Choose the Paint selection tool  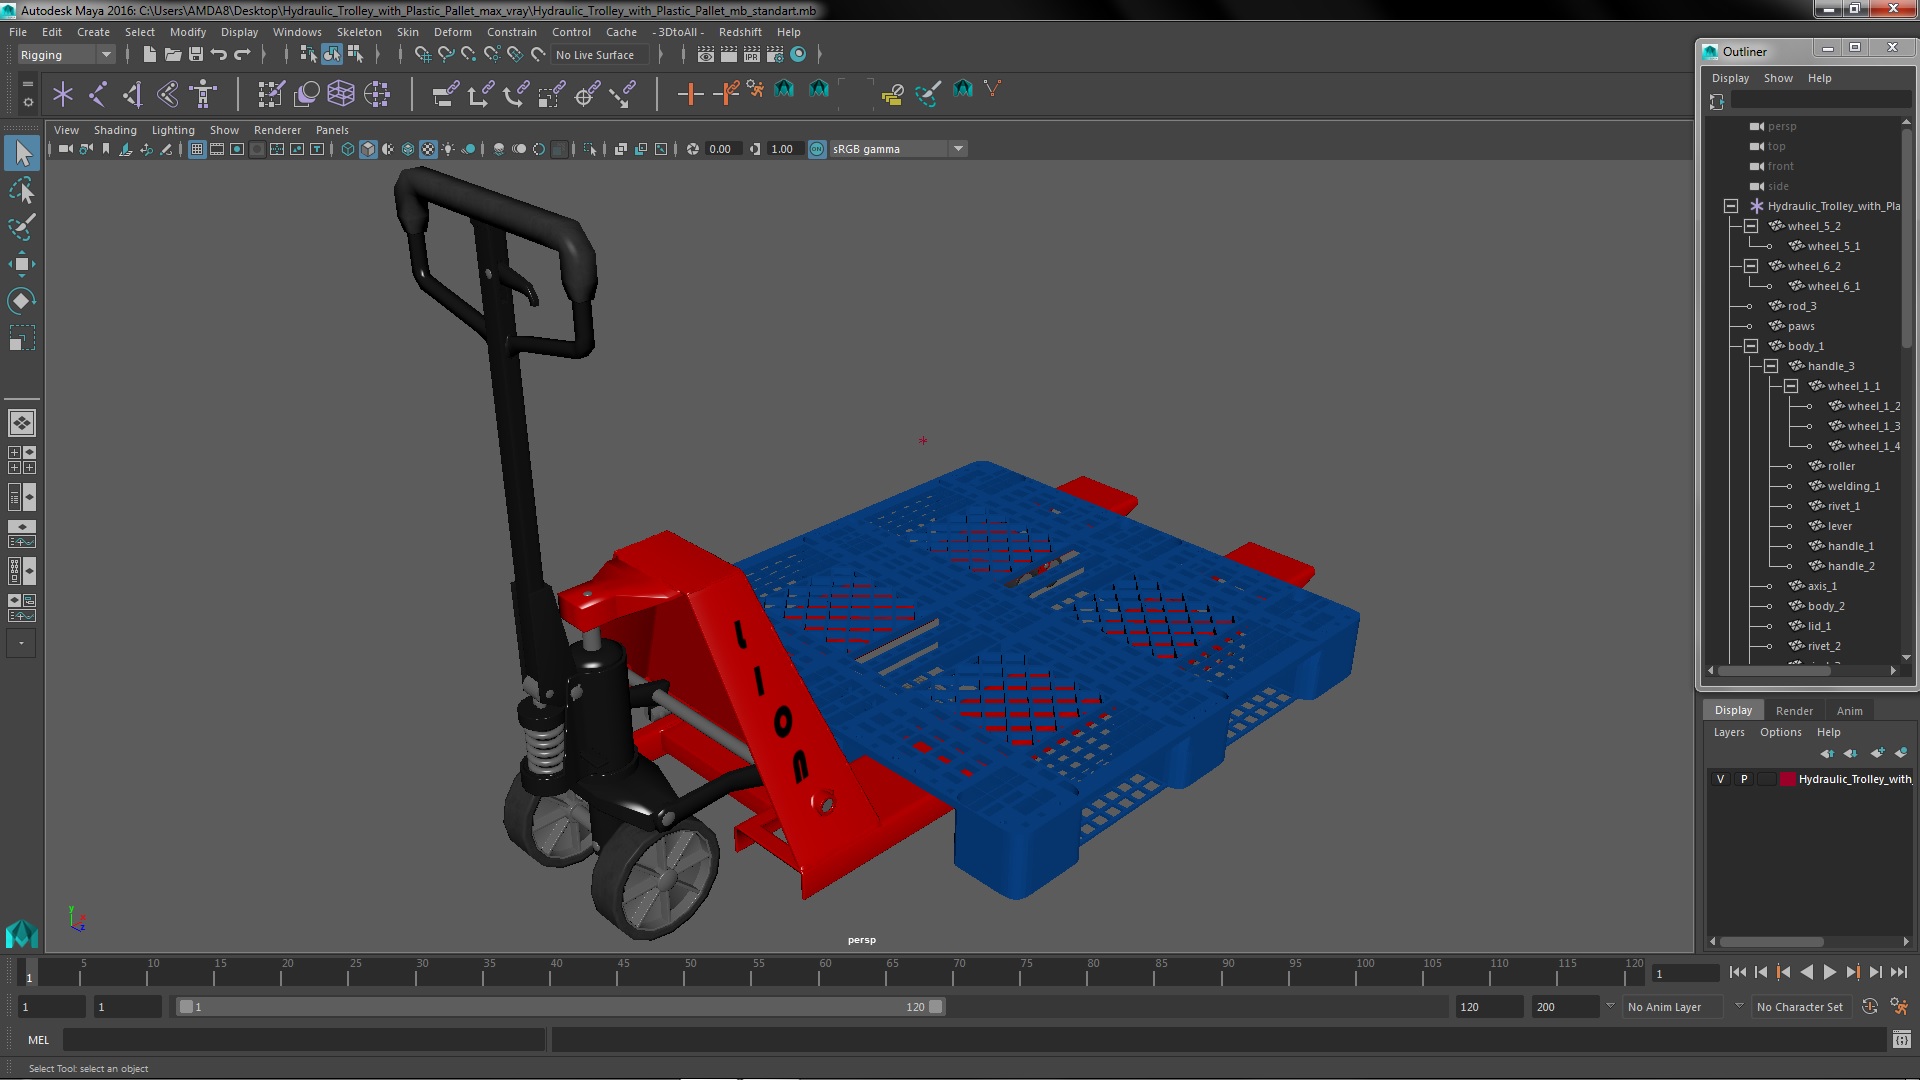point(22,227)
